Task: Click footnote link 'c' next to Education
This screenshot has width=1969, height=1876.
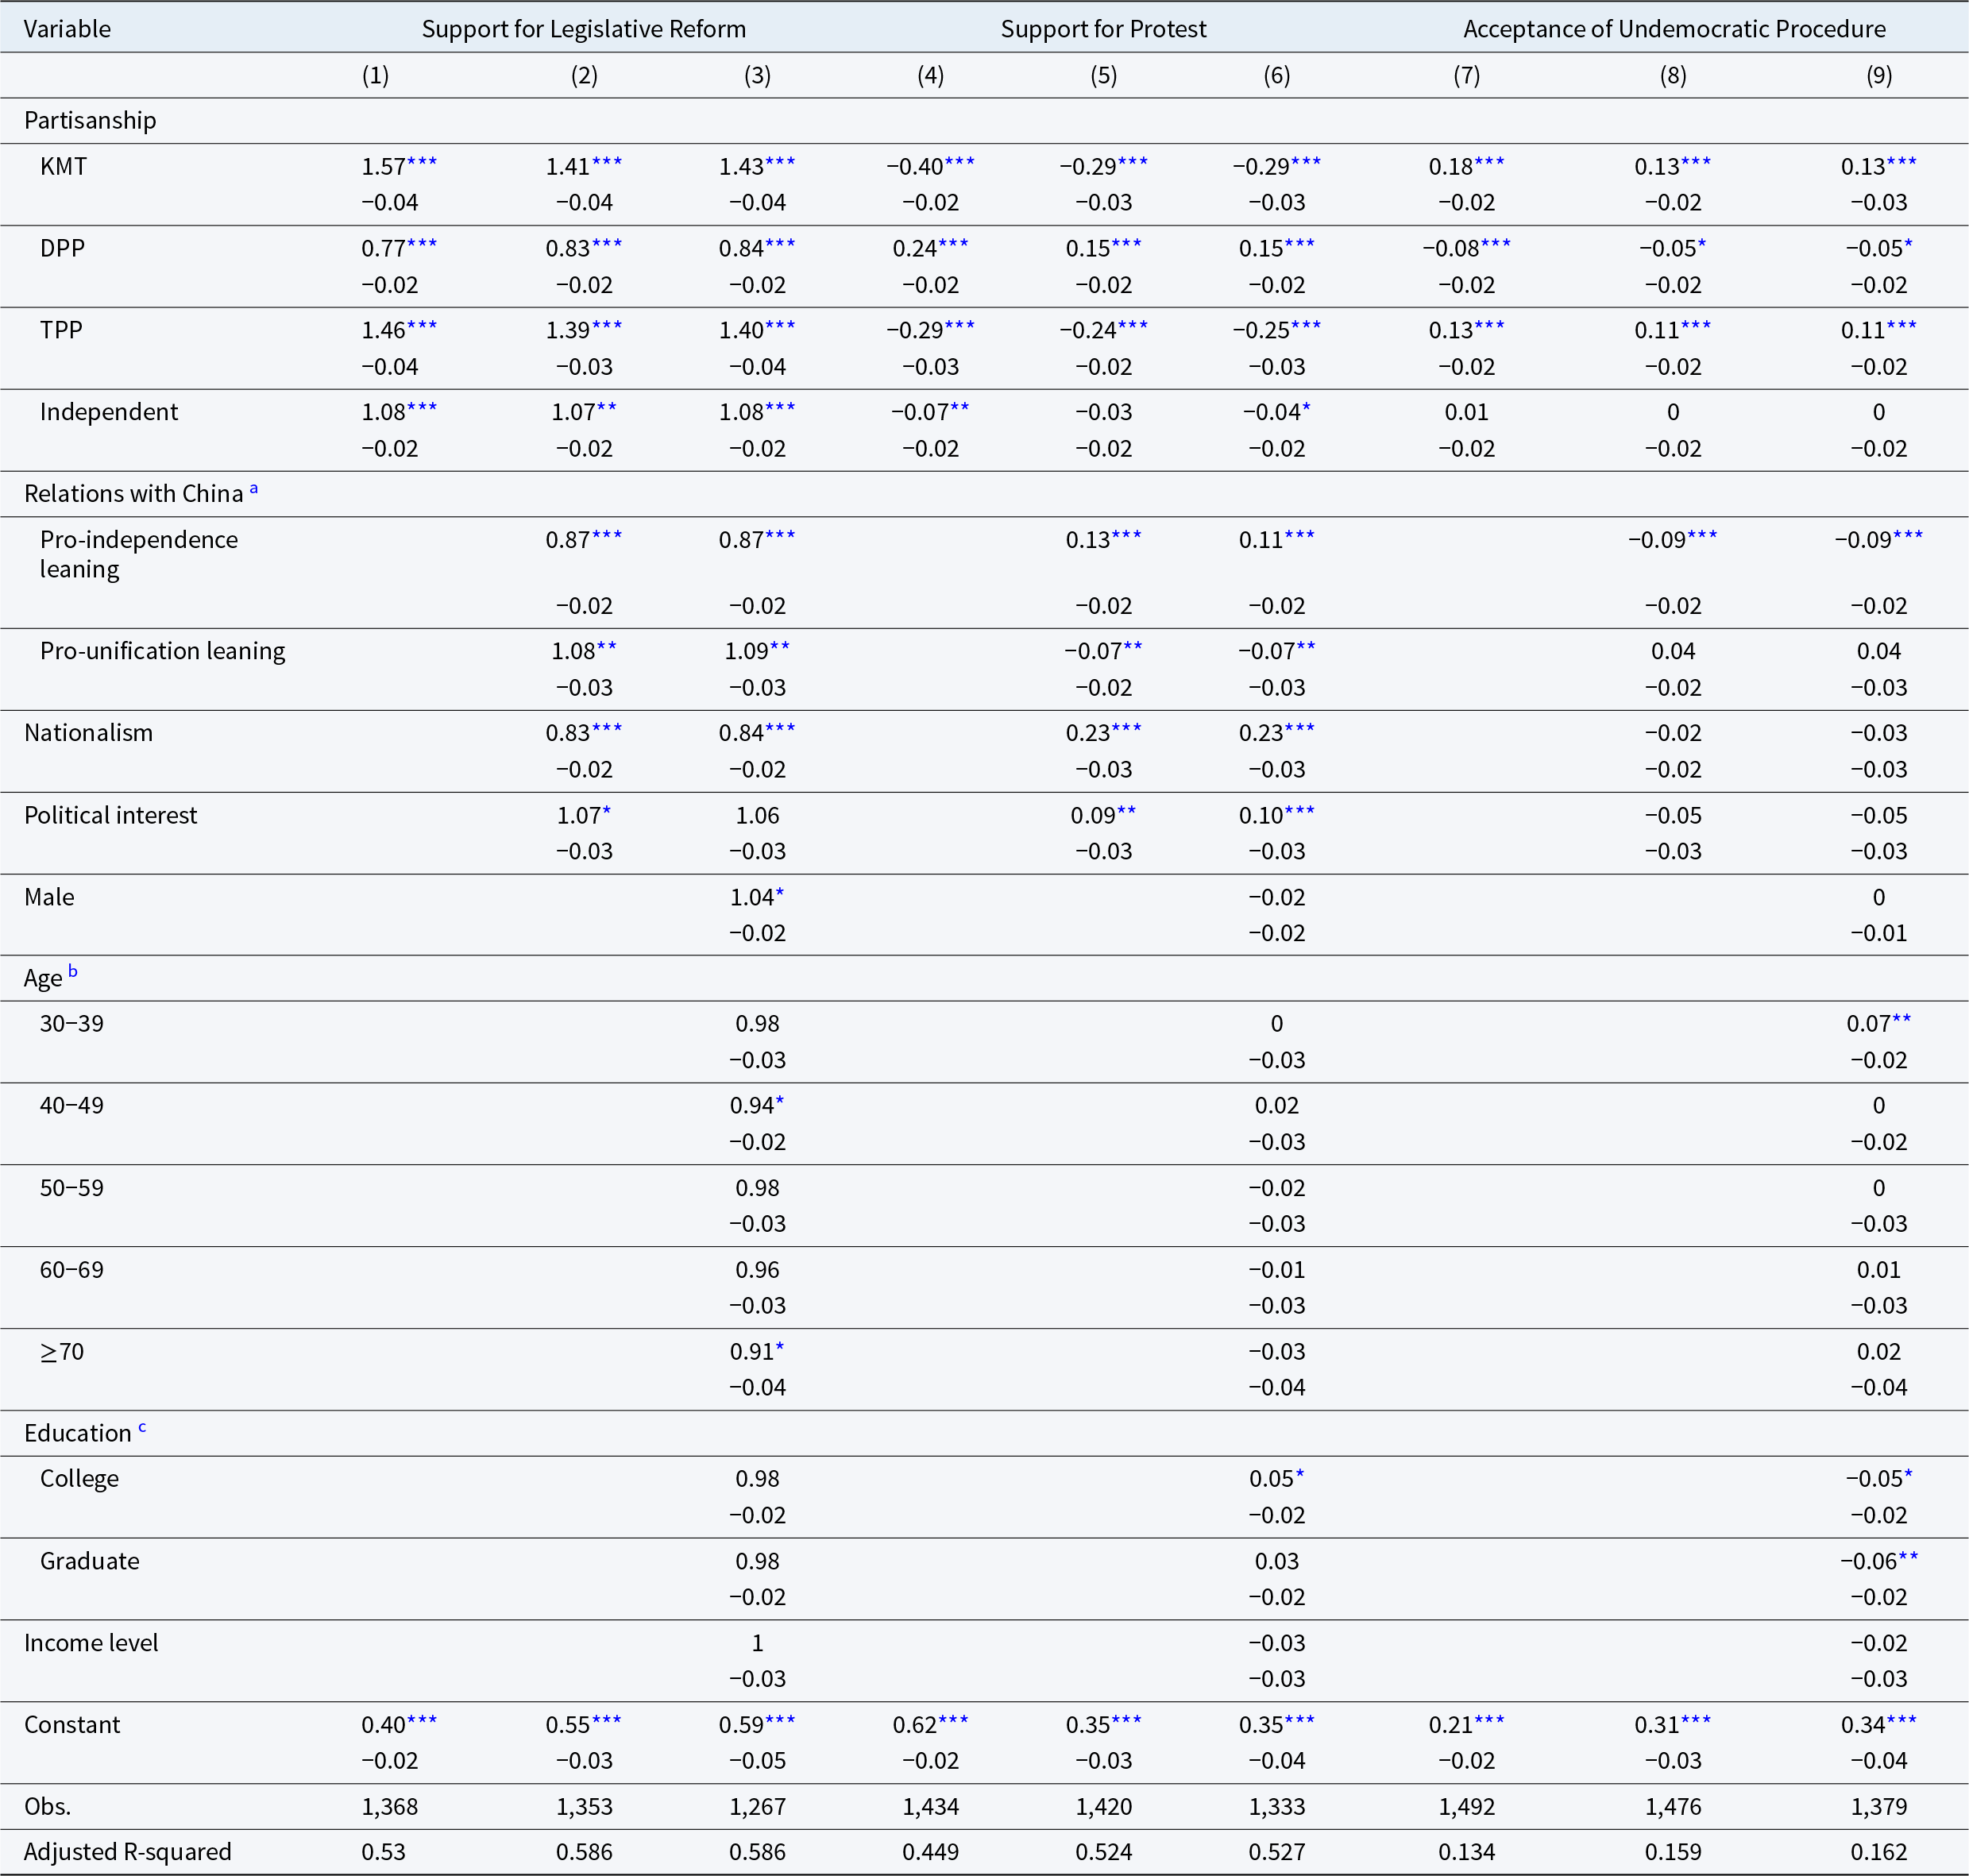Action: click(142, 1427)
